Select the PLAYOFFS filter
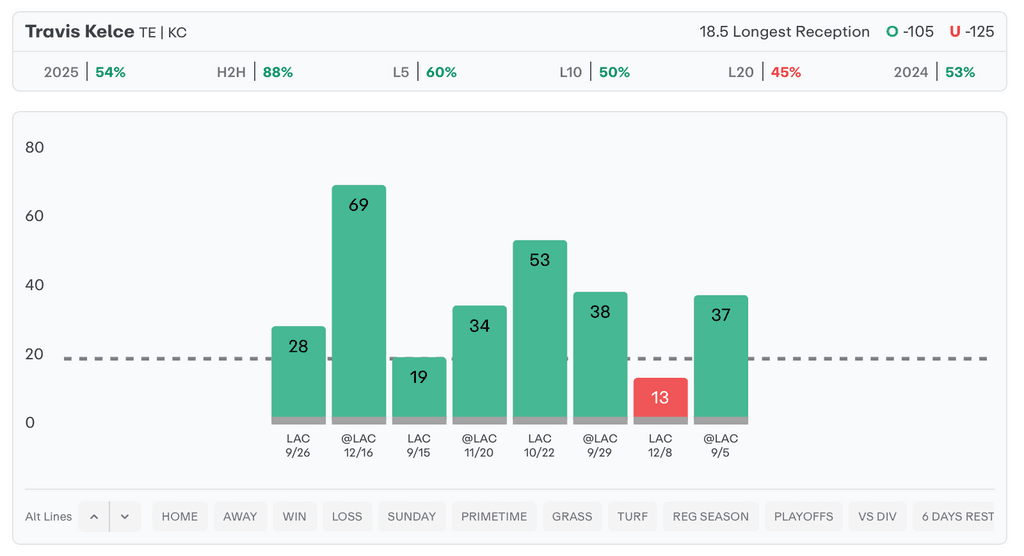1024x556 pixels. click(803, 517)
